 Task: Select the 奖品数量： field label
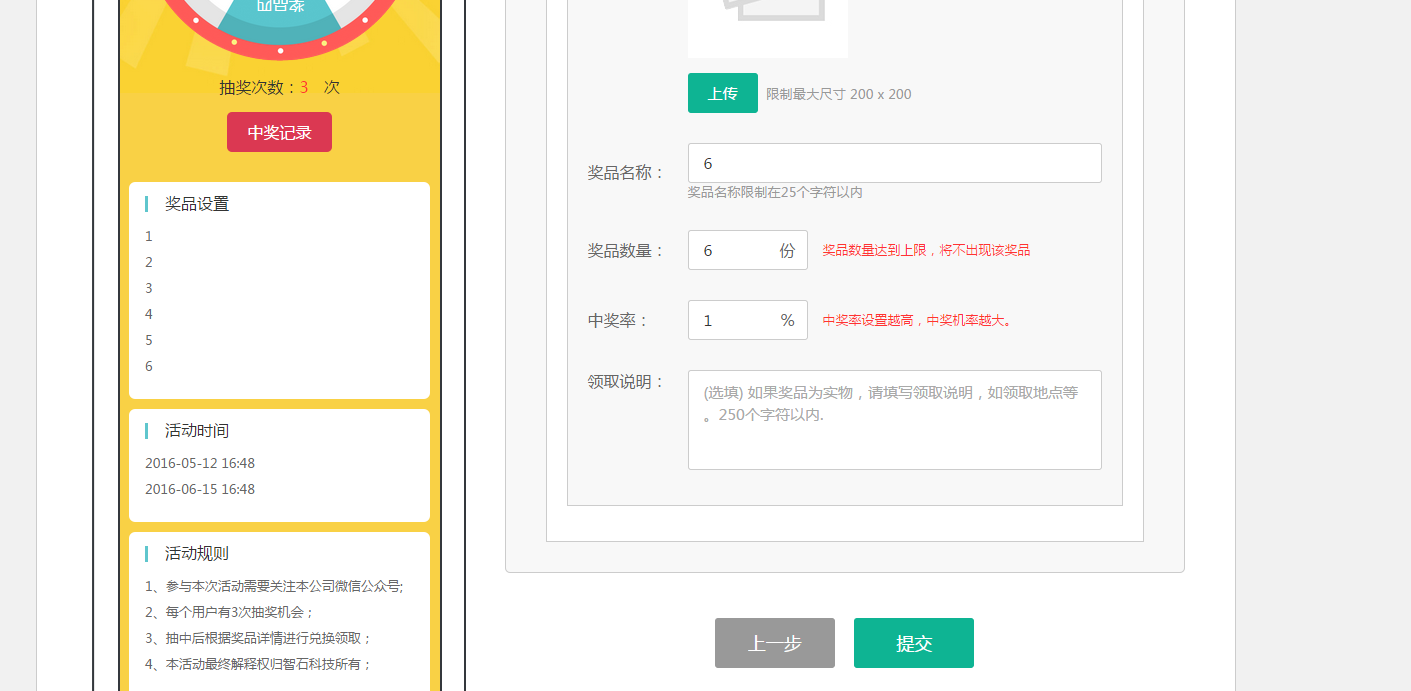coord(626,251)
